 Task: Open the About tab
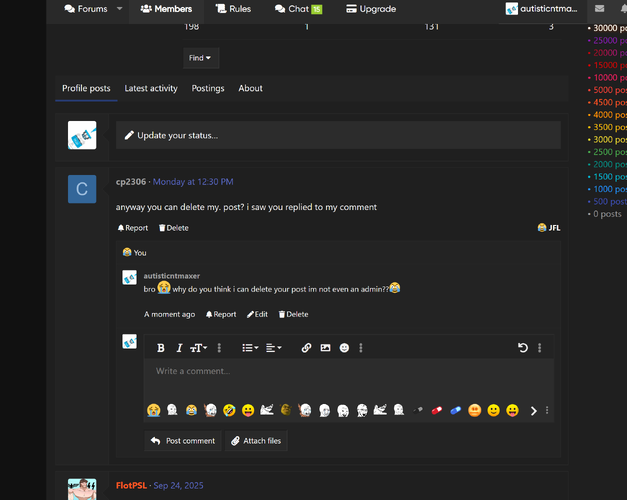[x=250, y=88]
